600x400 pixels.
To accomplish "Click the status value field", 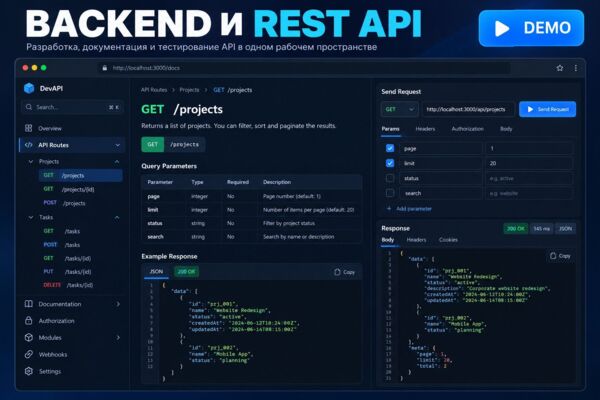I will pyautogui.click(x=530, y=178).
